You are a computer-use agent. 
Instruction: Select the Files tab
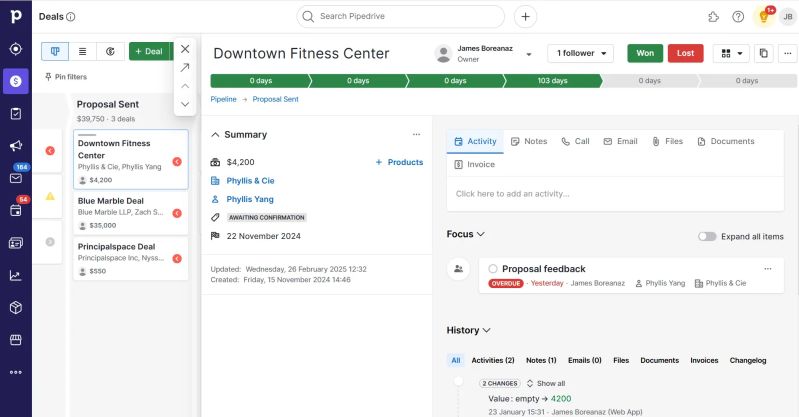tap(667, 142)
